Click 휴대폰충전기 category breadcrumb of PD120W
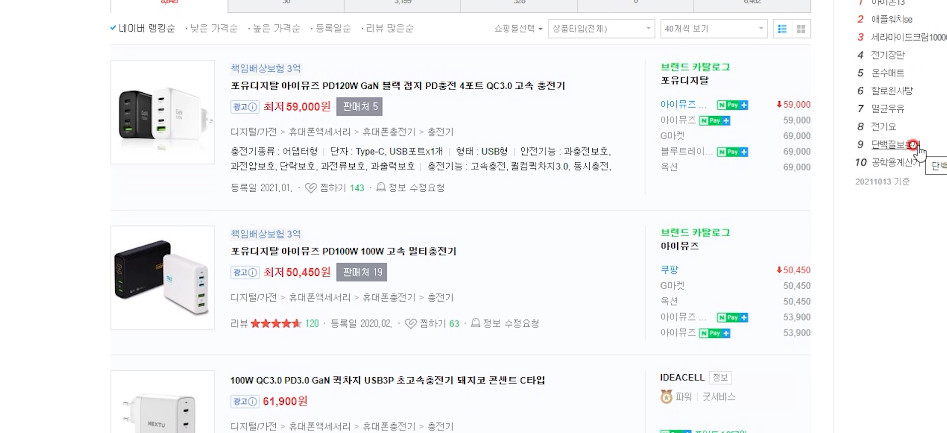Image resolution: width=947 pixels, height=433 pixels. point(389,132)
